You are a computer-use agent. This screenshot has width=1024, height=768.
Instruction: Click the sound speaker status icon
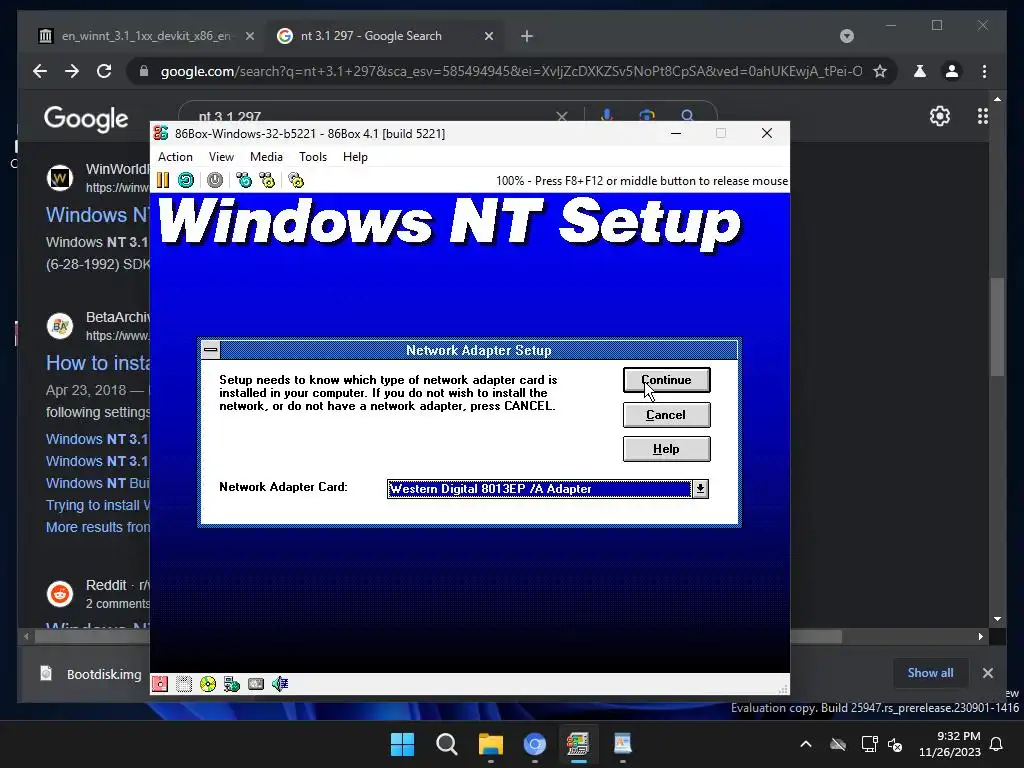[x=280, y=684]
